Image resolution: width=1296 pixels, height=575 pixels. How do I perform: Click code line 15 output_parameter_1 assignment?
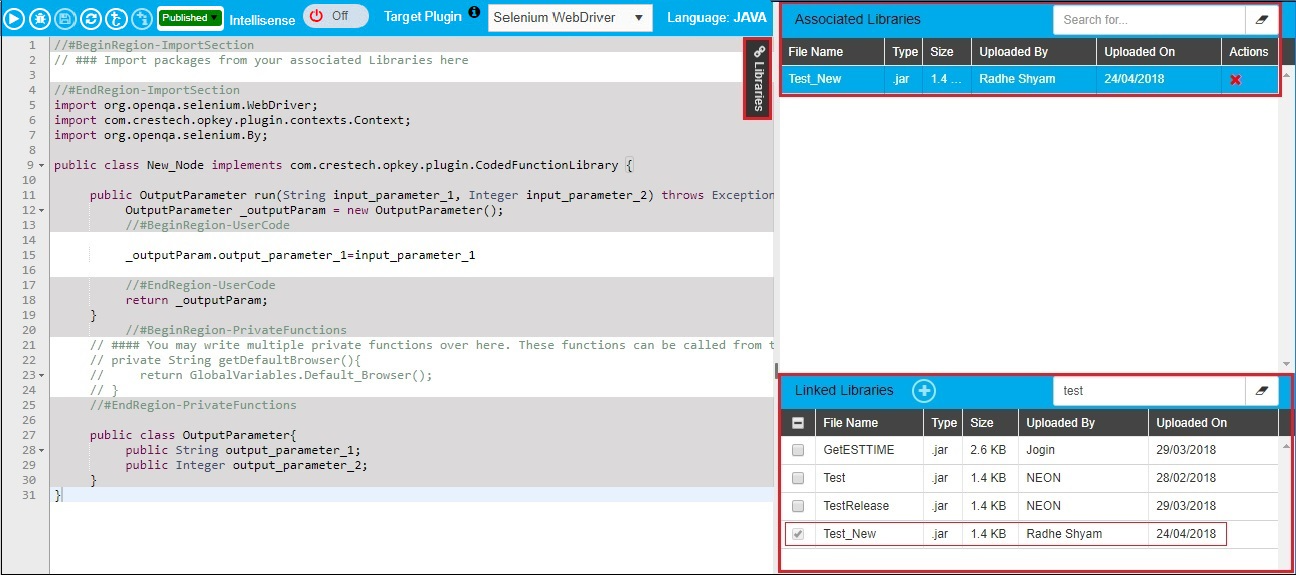coord(300,255)
